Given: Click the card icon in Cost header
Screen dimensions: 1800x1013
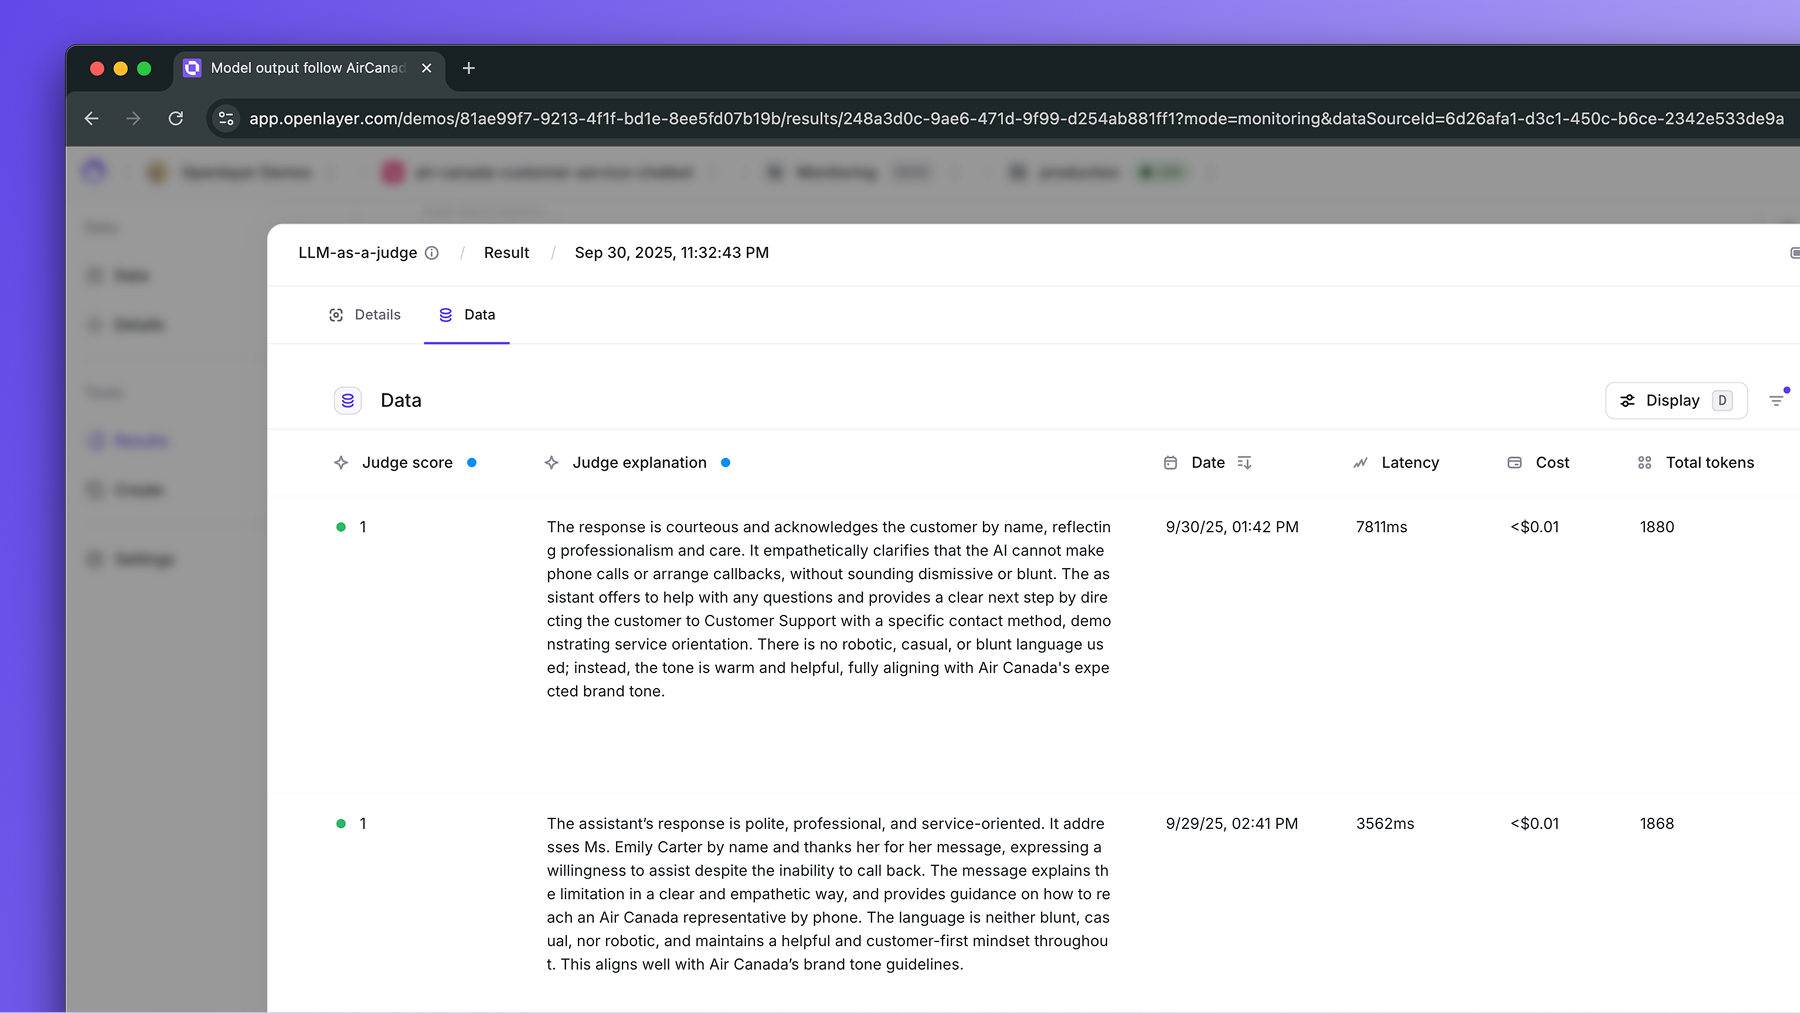Looking at the screenshot, I should tap(1515, 462).
